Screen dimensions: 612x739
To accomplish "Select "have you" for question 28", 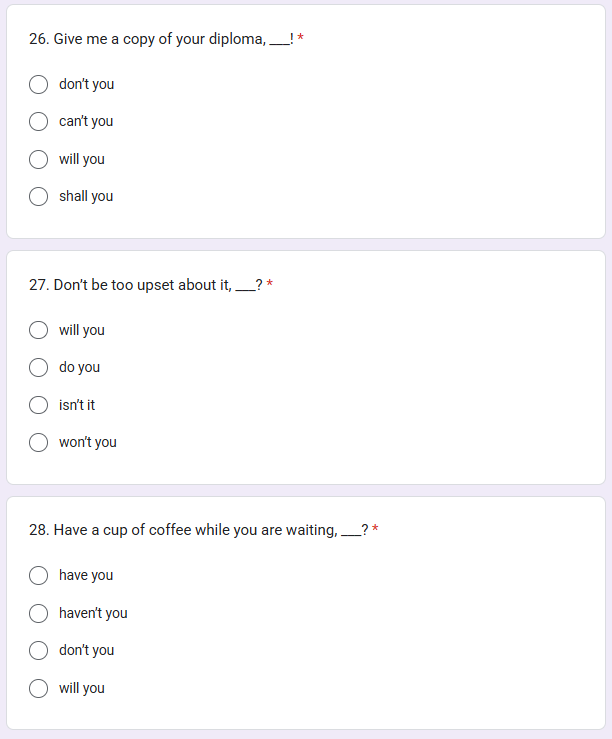I will [38, 575].
